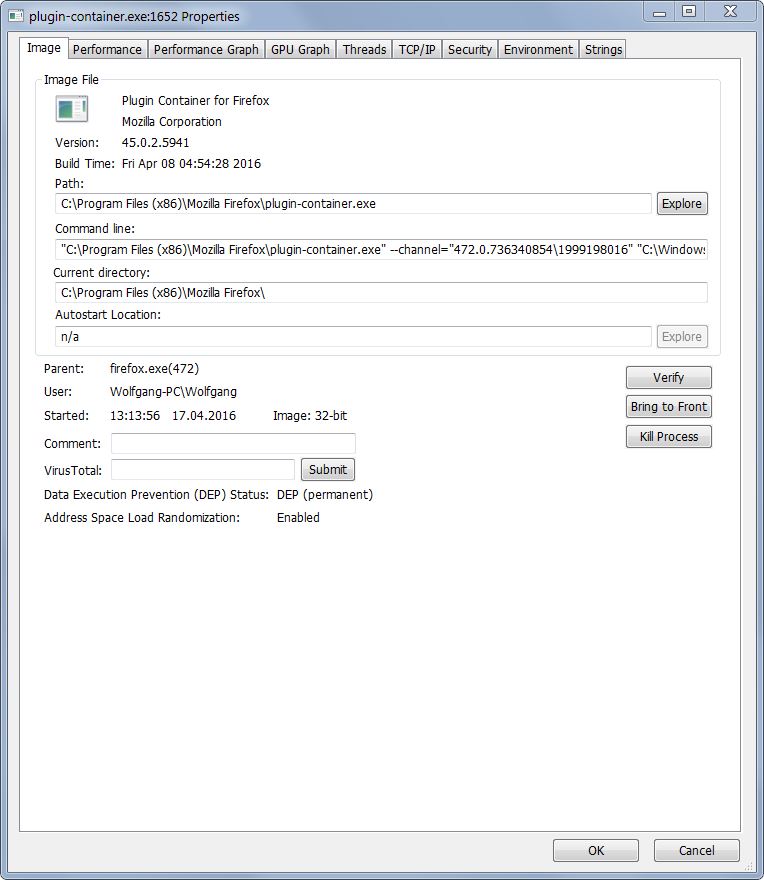
Task: Click the DEP (permanent) status value
Action: [324, 495]
